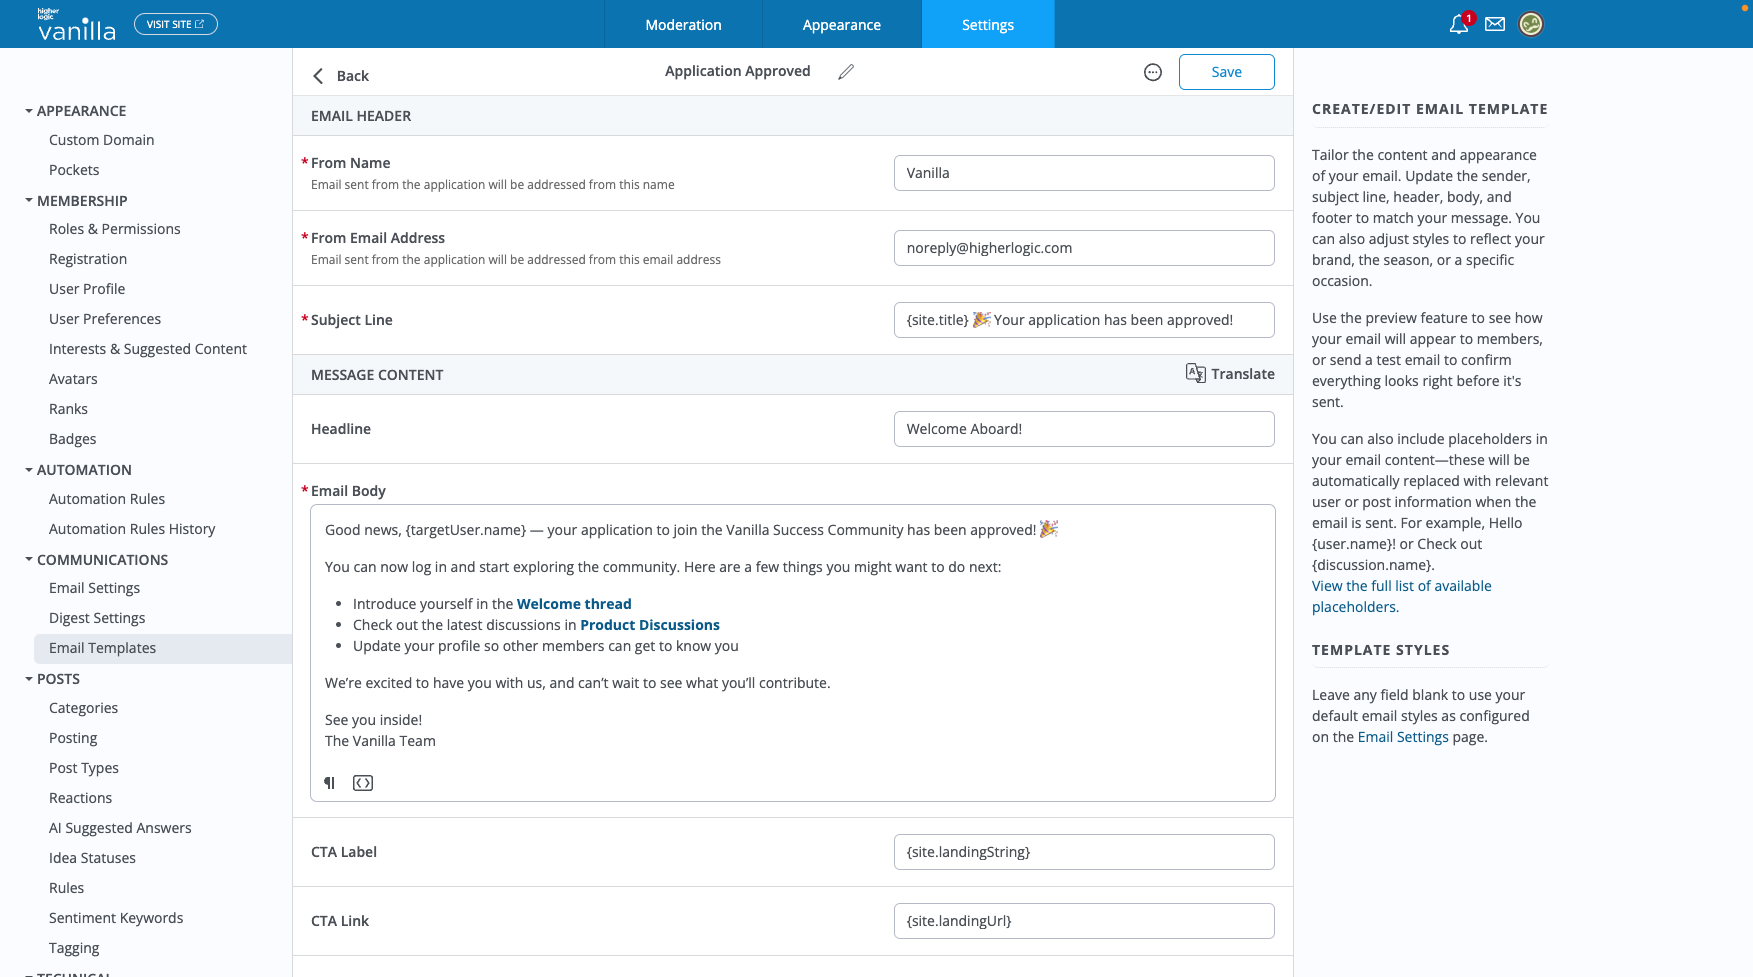Click the From Name input field

coord(1084,173)
